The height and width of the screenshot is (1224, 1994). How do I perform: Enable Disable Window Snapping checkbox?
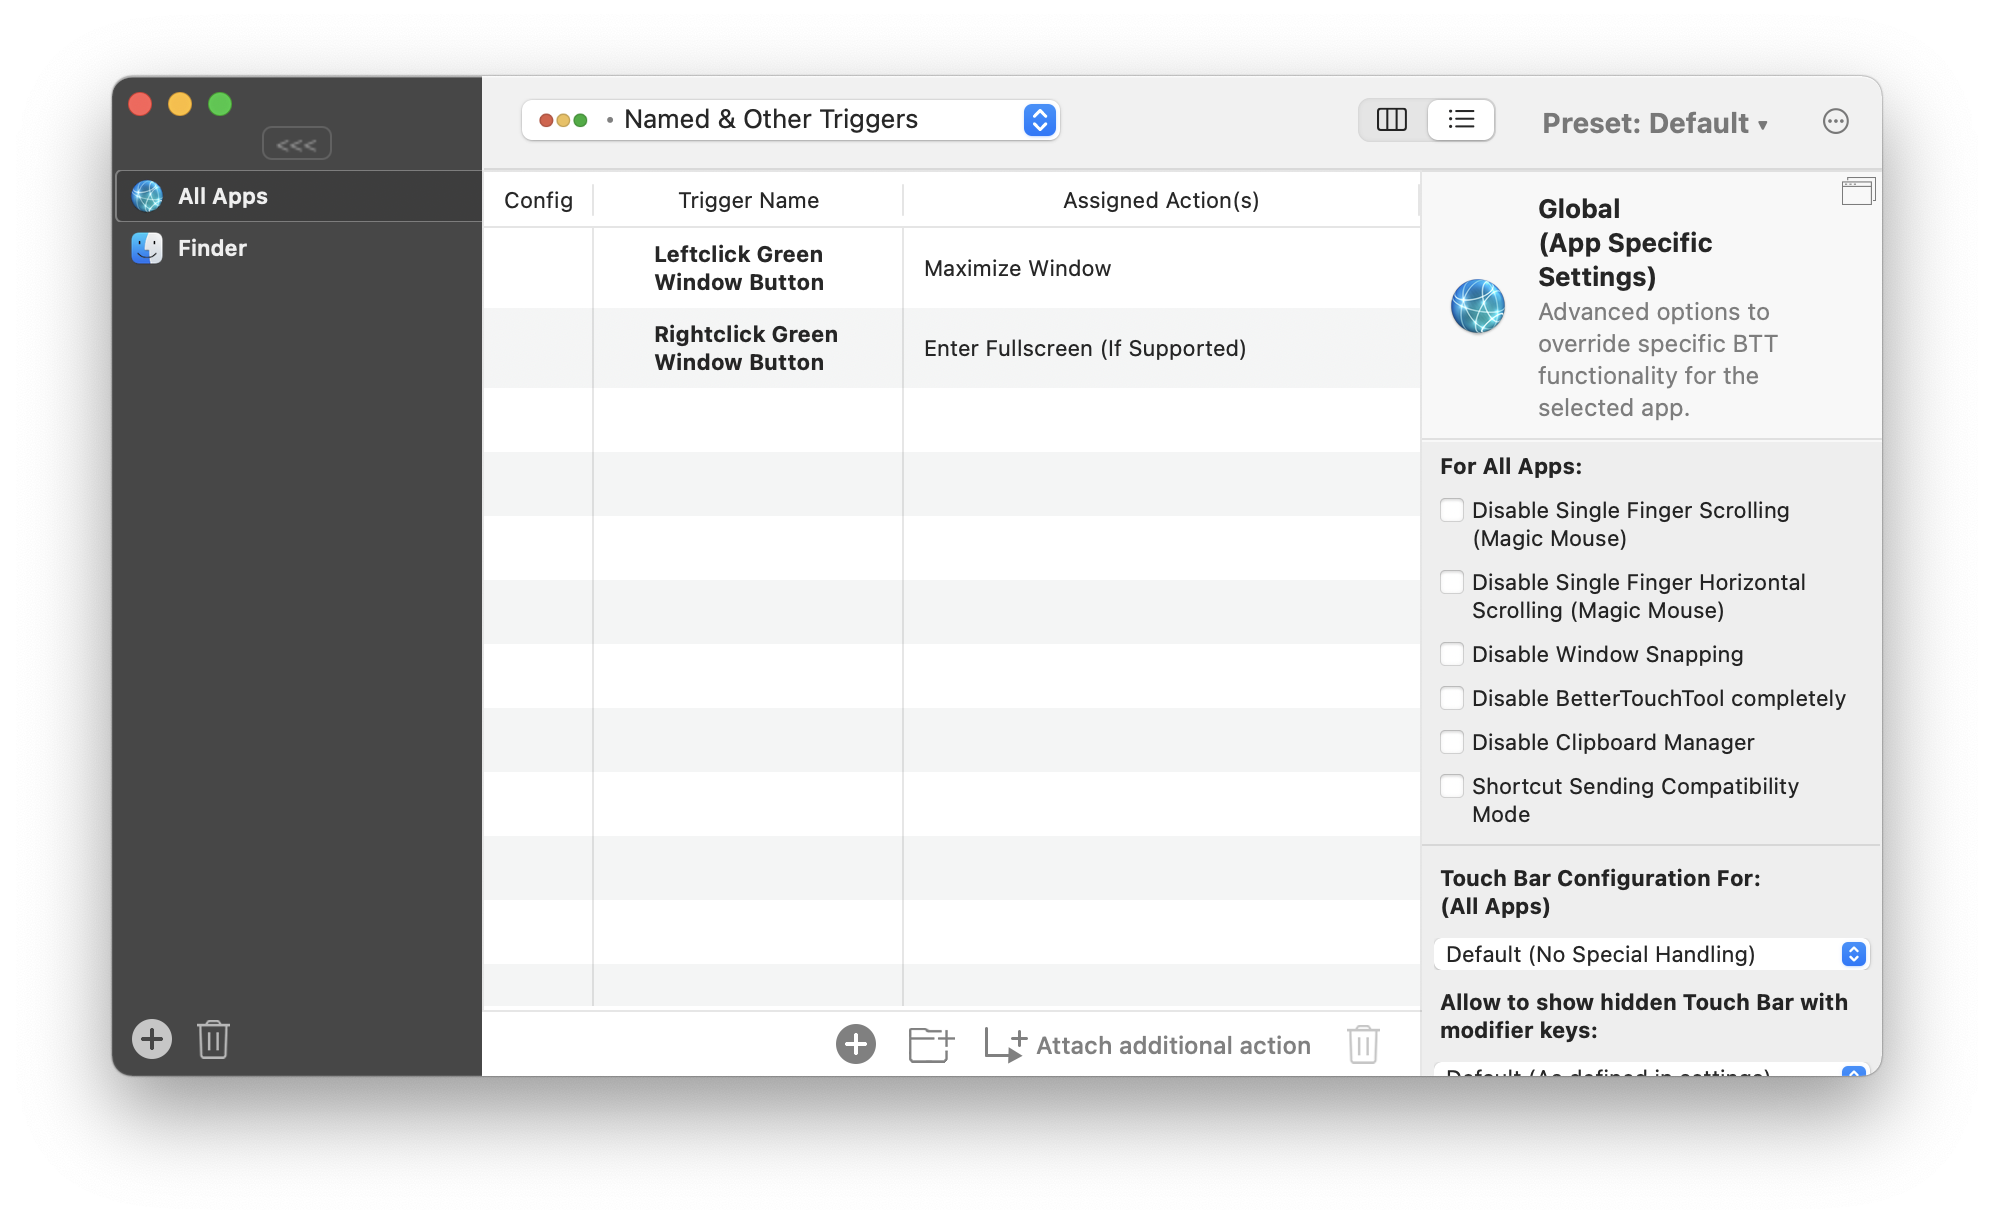coord(1450,654)
